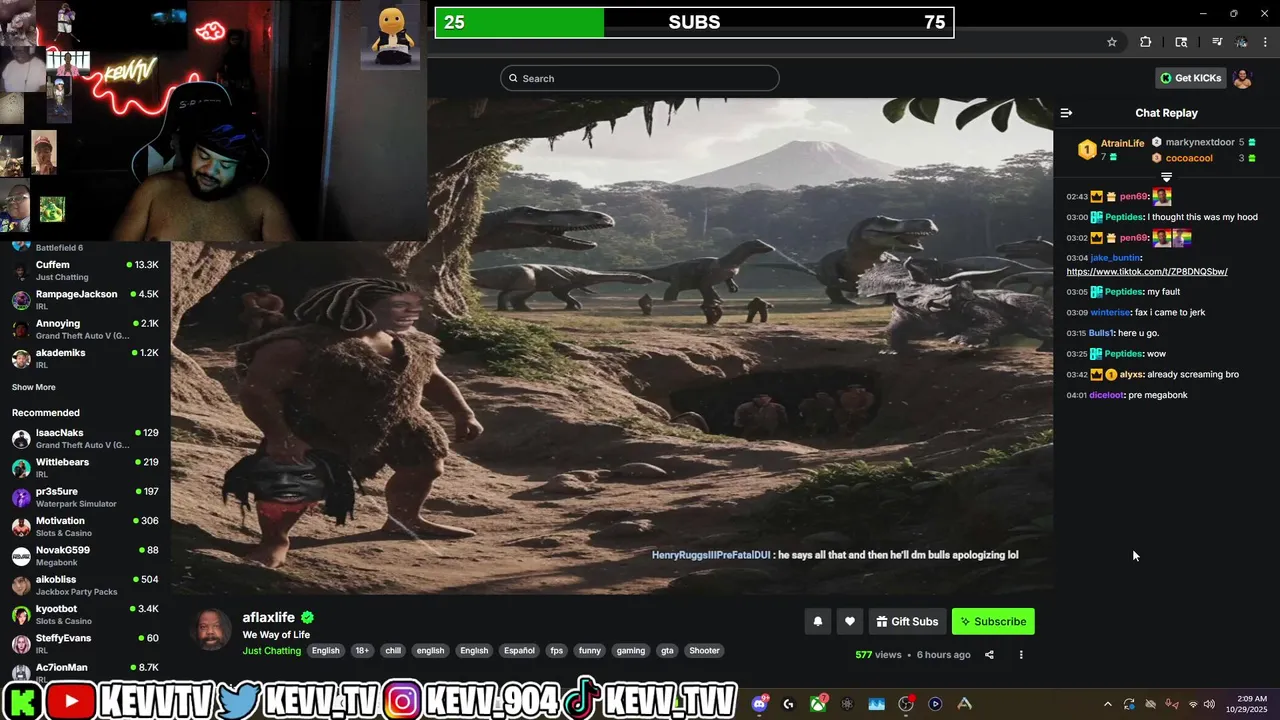Screen dimensions: 1280x720
Task: Click the Gift Subs button
Action: 907,621
